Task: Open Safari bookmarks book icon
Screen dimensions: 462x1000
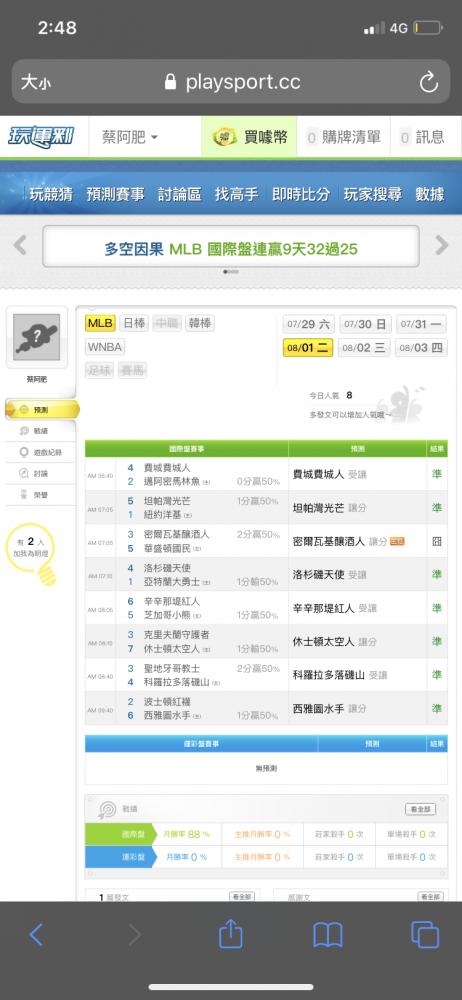Action: (328, 936)
